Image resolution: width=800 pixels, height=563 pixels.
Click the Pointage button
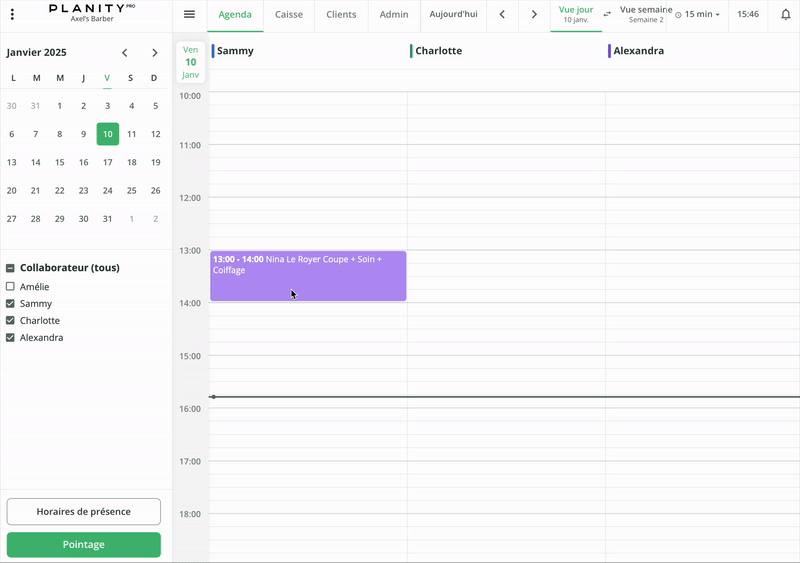click(x=84, y=545)
